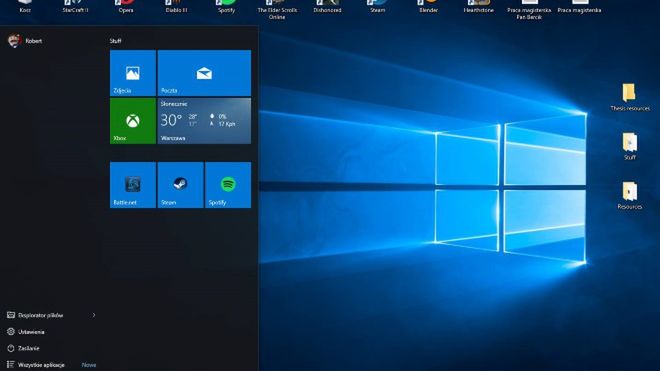Select the last Praca magisterska desktop file
The height and width of the screenshot is (371, 660).
pyautogui.click(x=579, y=6)
